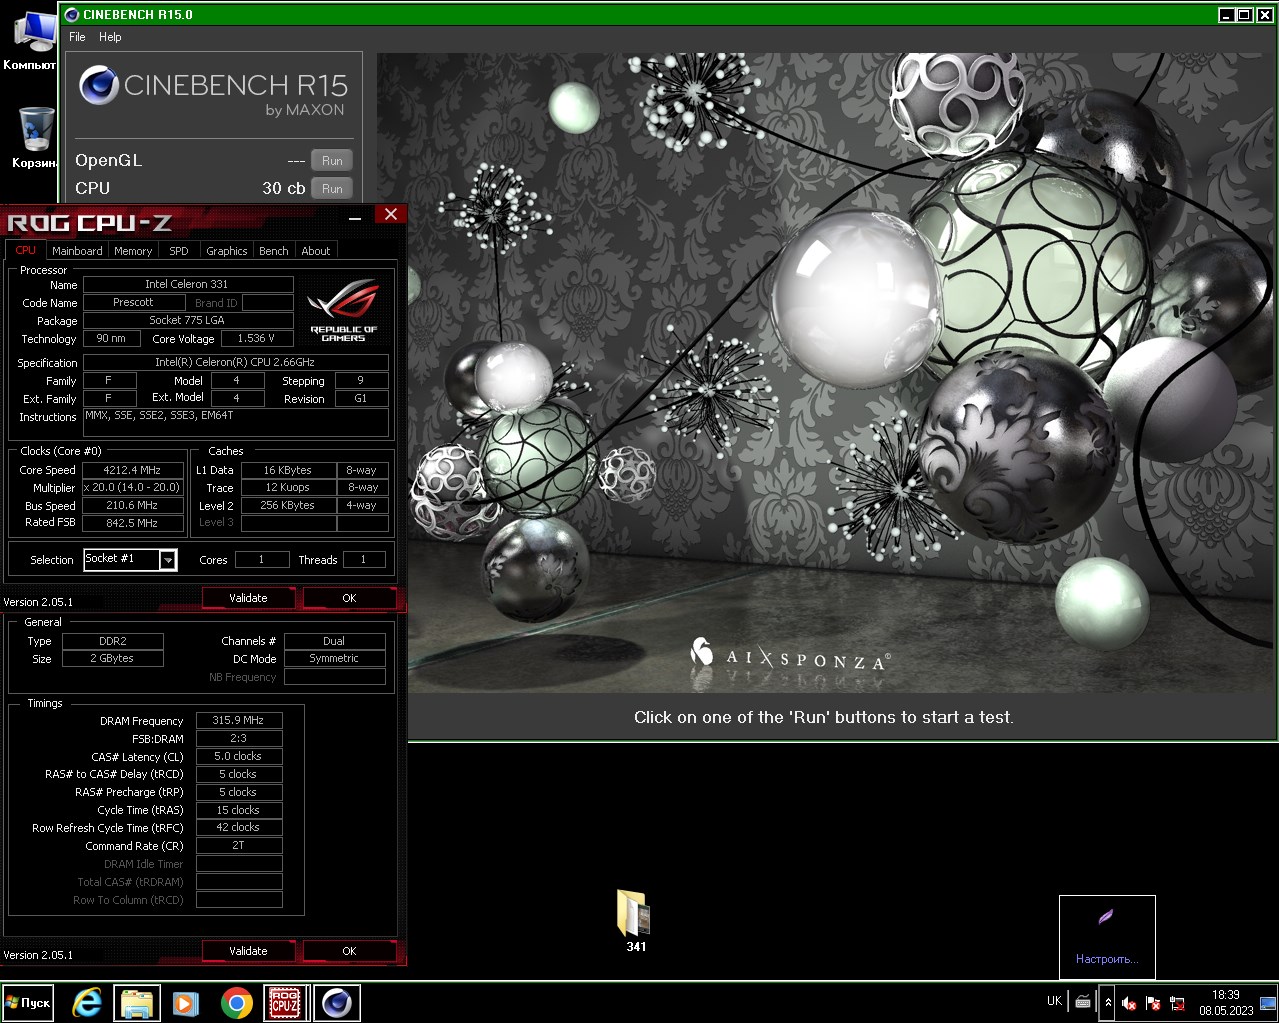Click the Cinebench R15 sphere logo
Image resolution: width=1279 pixels, height=1023 pixels.
click(x=99, y=86)
